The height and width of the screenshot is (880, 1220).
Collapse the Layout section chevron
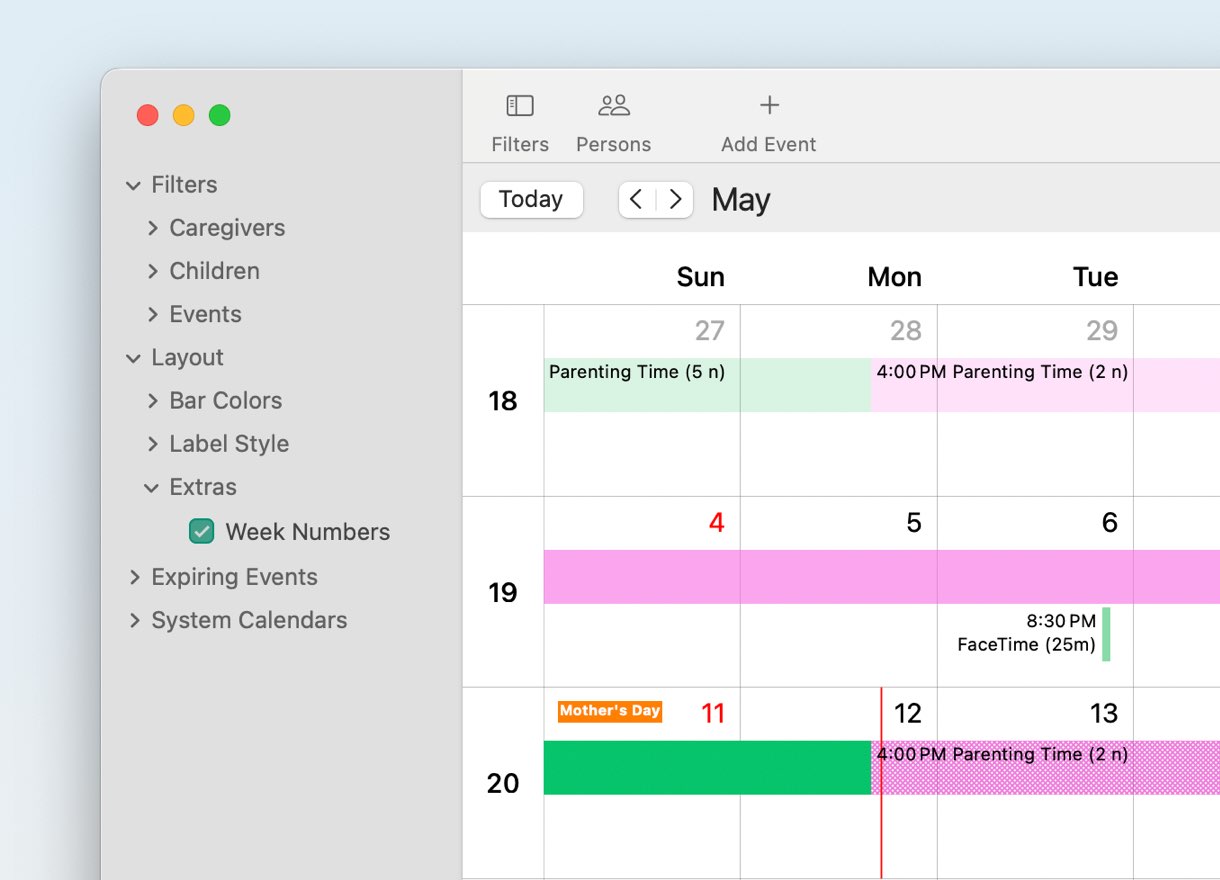(x=133, y=358)
